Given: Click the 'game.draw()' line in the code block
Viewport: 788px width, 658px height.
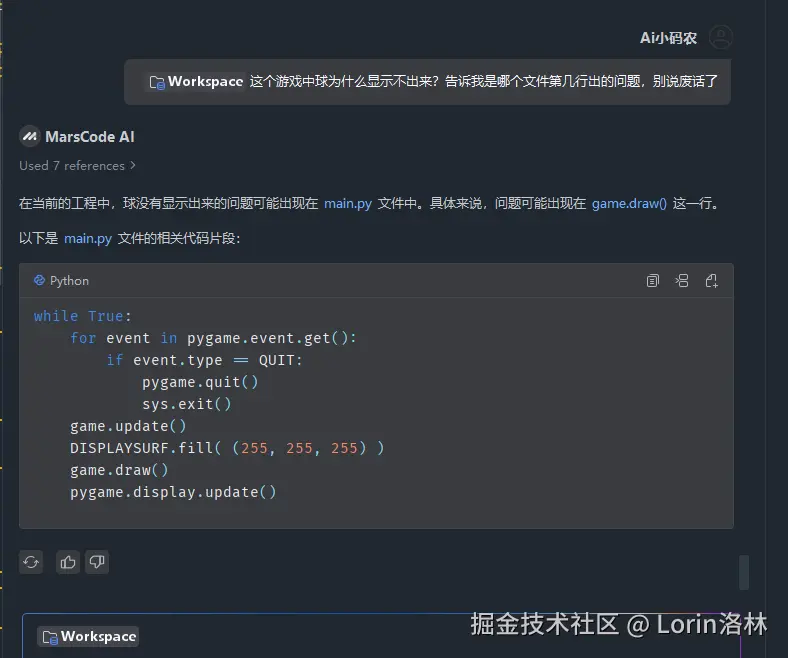Looking at the screenshot, I should (119, 470).
